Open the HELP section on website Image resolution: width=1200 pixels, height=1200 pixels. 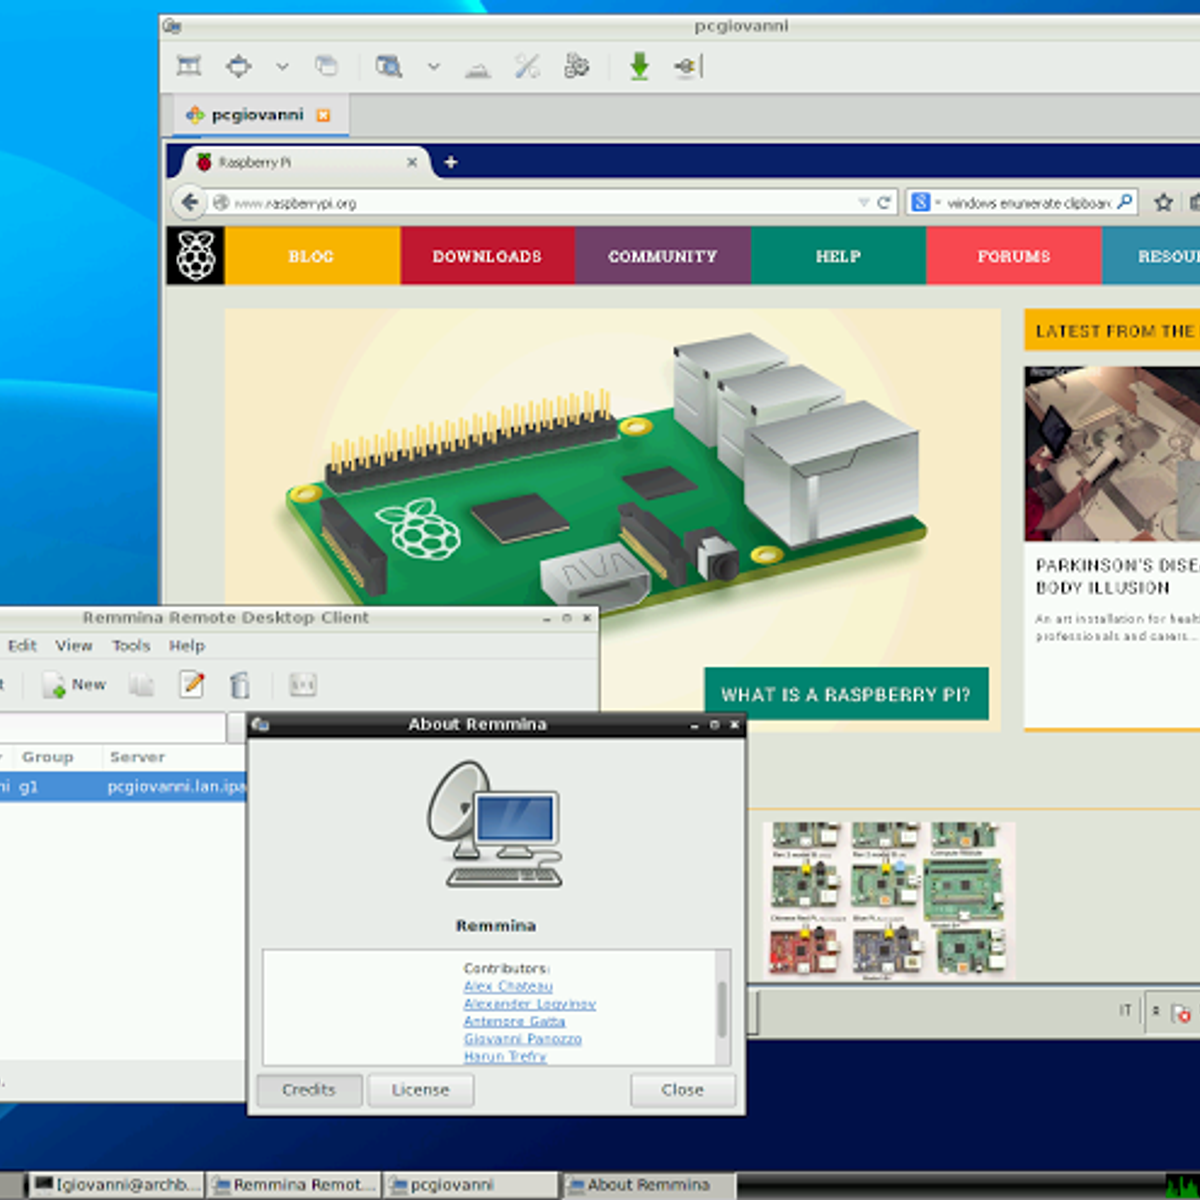[839, 256]
